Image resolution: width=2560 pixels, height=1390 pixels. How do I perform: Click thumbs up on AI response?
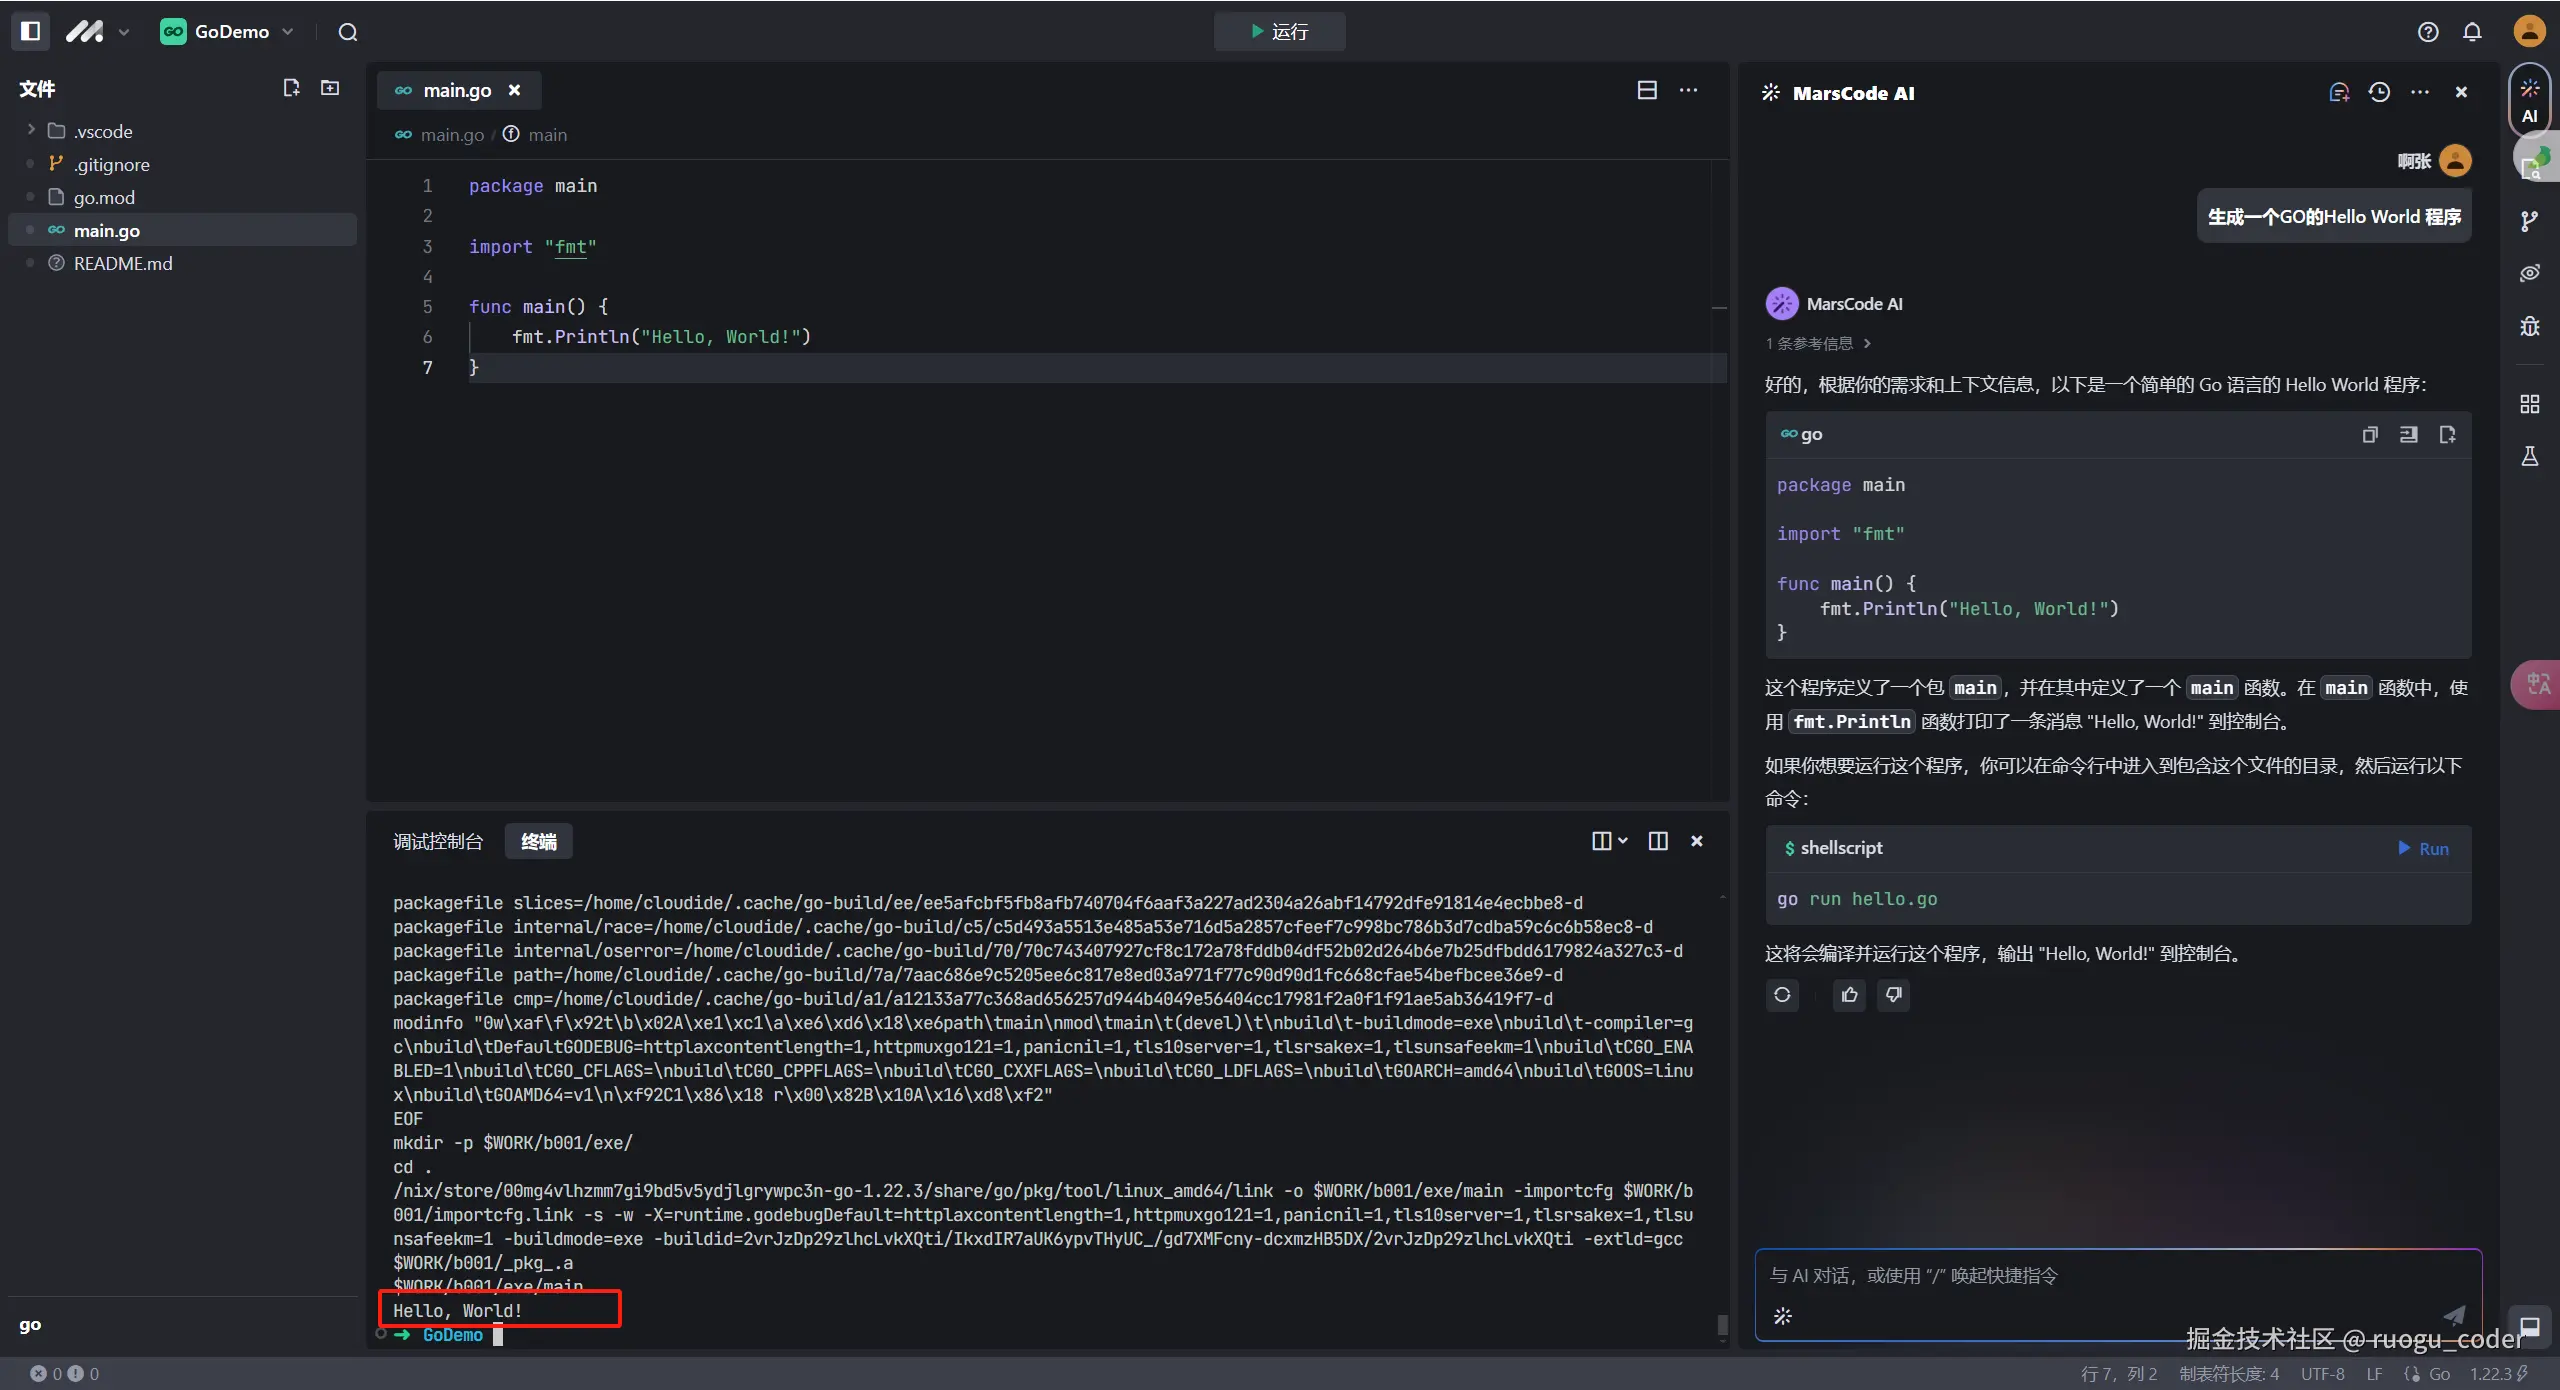point(1849,994)
